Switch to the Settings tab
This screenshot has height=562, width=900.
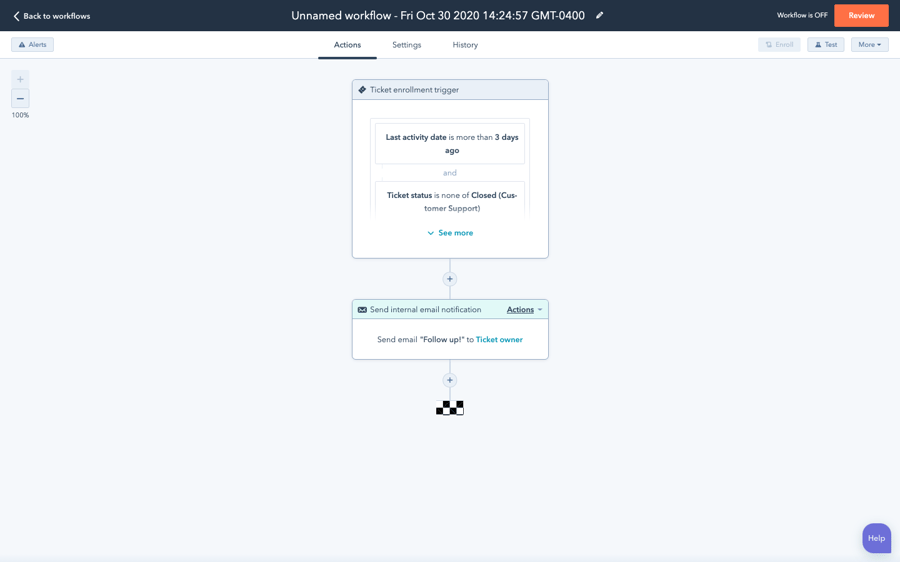tap(406, 45)
